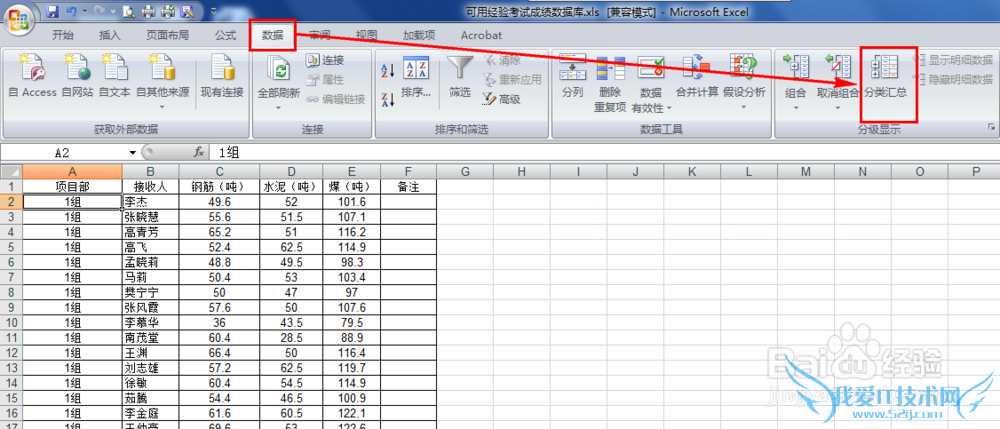Import data with 自 Access

coord(32,76)
